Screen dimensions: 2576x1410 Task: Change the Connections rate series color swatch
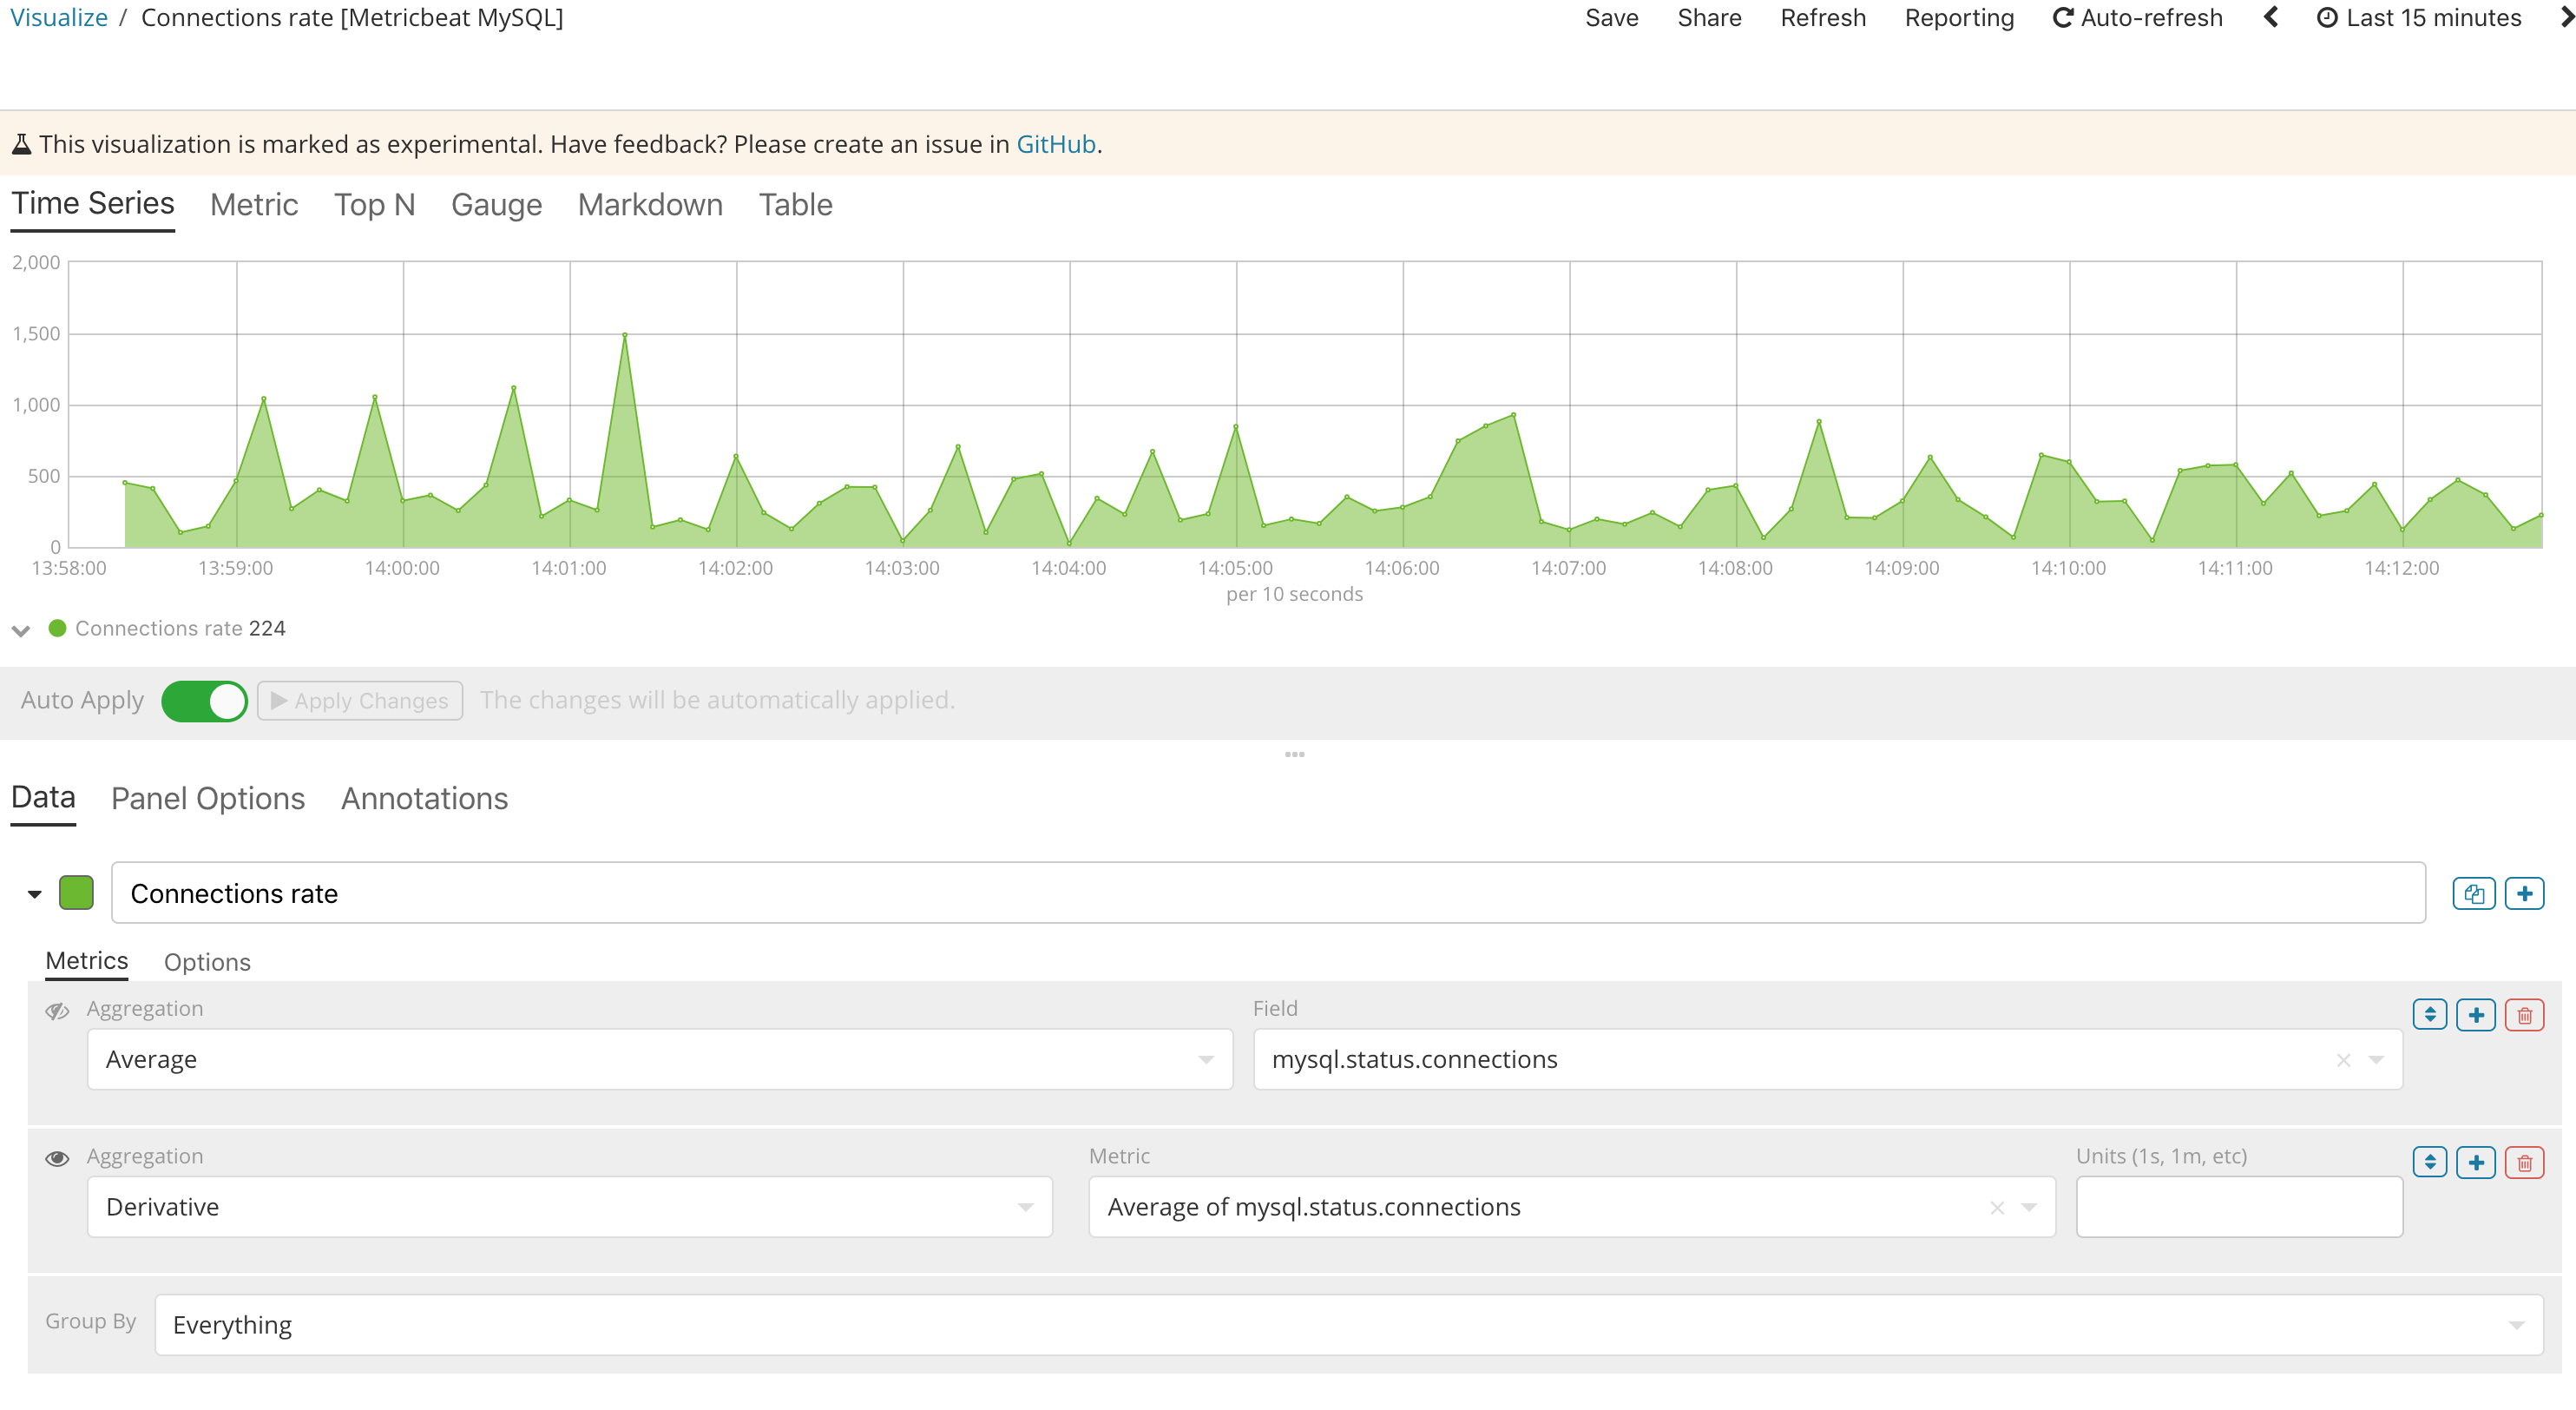(x=76, y=893)
